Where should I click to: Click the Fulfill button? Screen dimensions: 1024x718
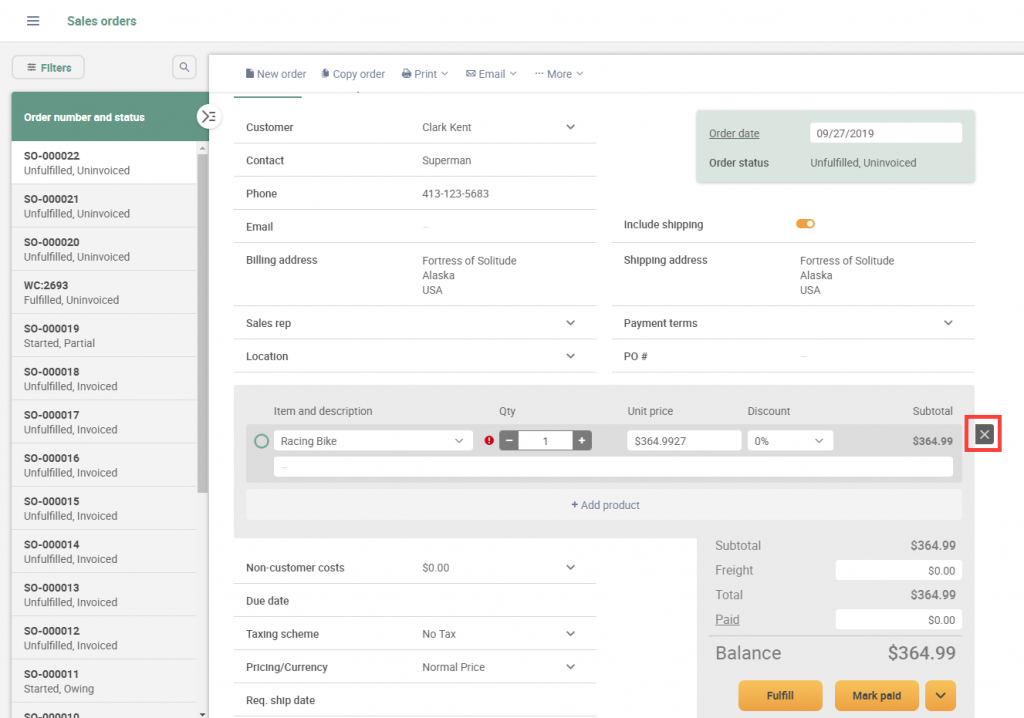point(780,695)
